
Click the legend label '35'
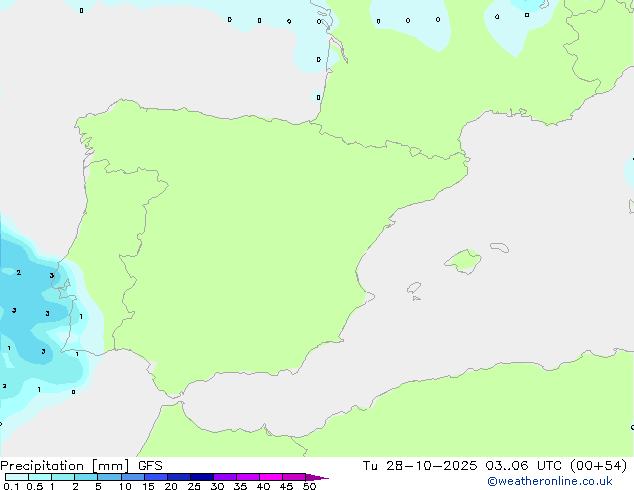tap(240, 486)
